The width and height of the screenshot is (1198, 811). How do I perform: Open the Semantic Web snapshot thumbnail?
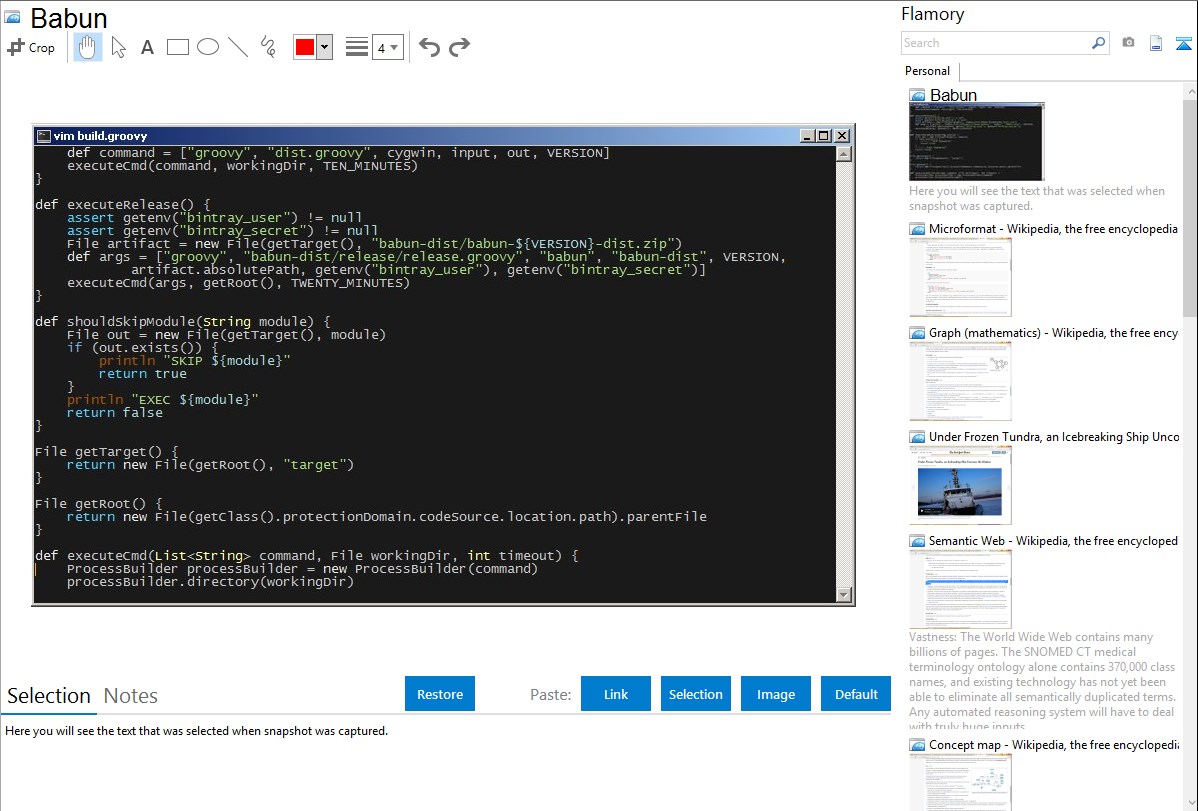tap(960, 589)
